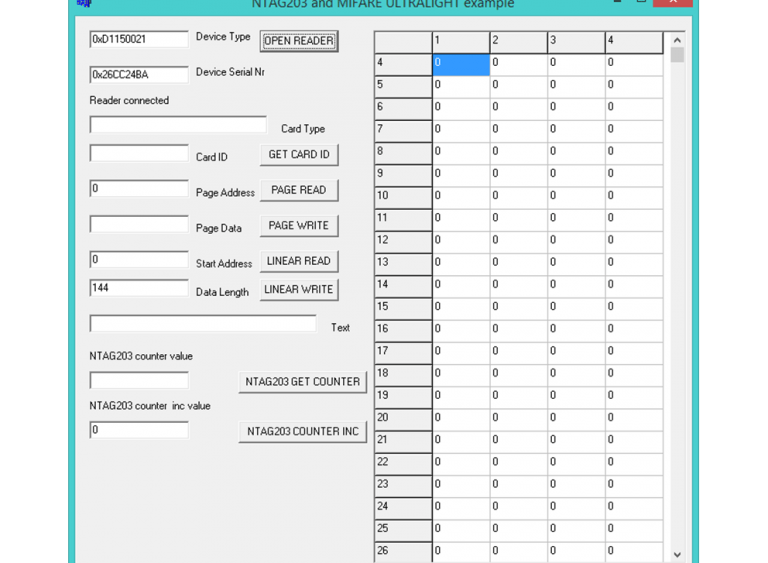768x563 pixels.
Task: Close the NTAG203 example window
Action: pos(673,2)
